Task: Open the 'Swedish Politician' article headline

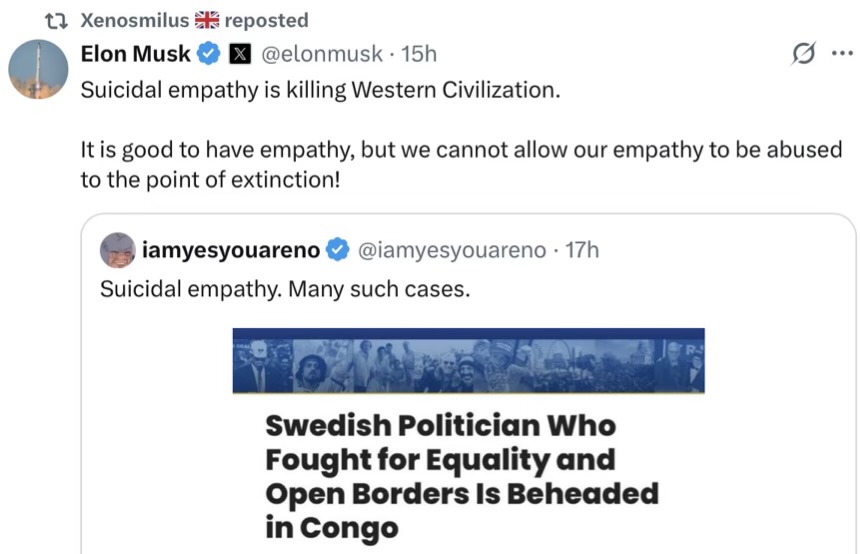Action: [x=462, y=476]
